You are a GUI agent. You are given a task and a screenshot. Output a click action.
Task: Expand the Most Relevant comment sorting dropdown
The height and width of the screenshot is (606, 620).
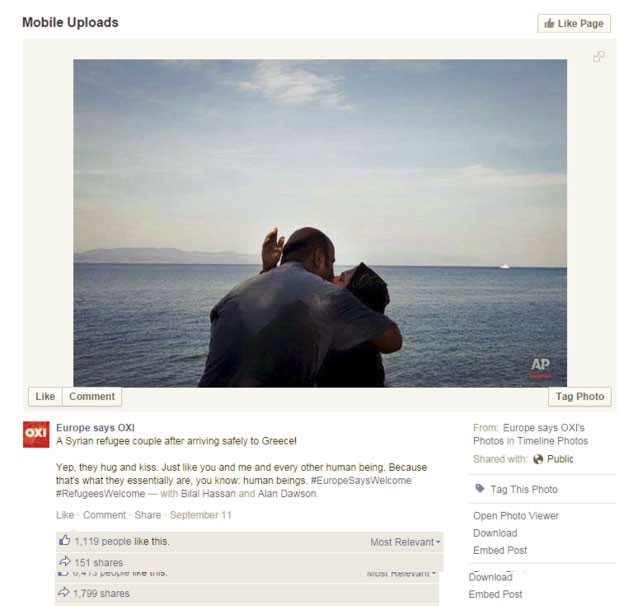click(x=405, y=542)
